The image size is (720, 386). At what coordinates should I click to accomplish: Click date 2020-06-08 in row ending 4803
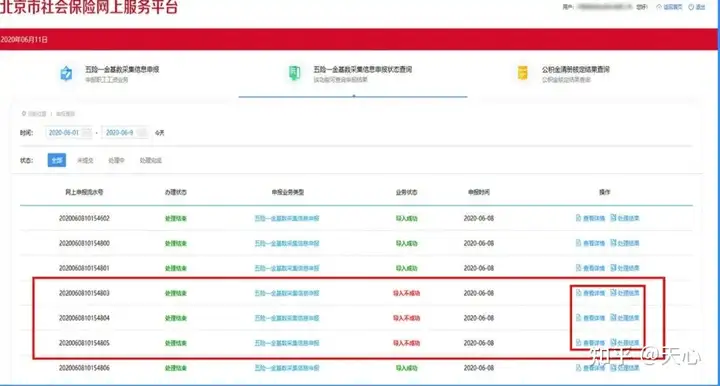(478, 293)
